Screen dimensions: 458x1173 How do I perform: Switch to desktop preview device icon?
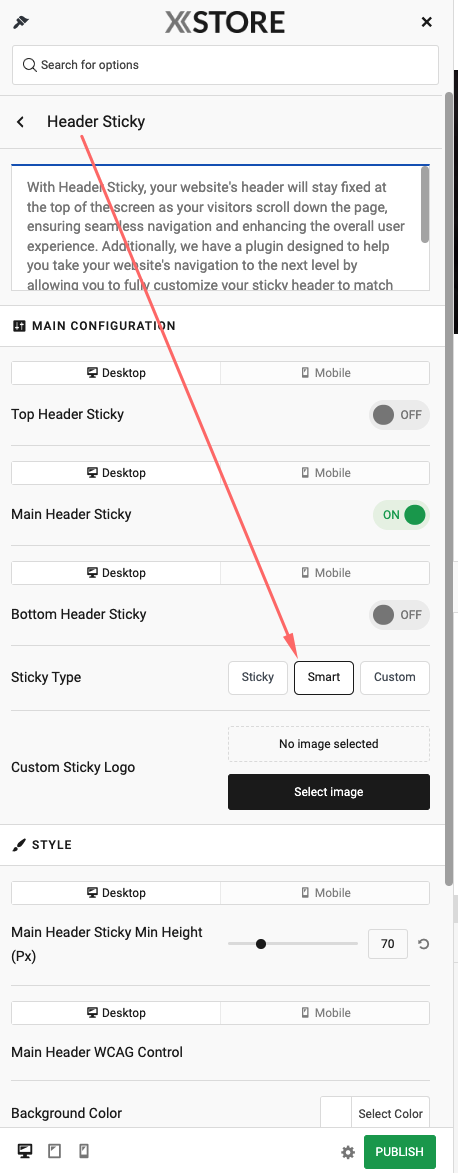pos(25,1151)
